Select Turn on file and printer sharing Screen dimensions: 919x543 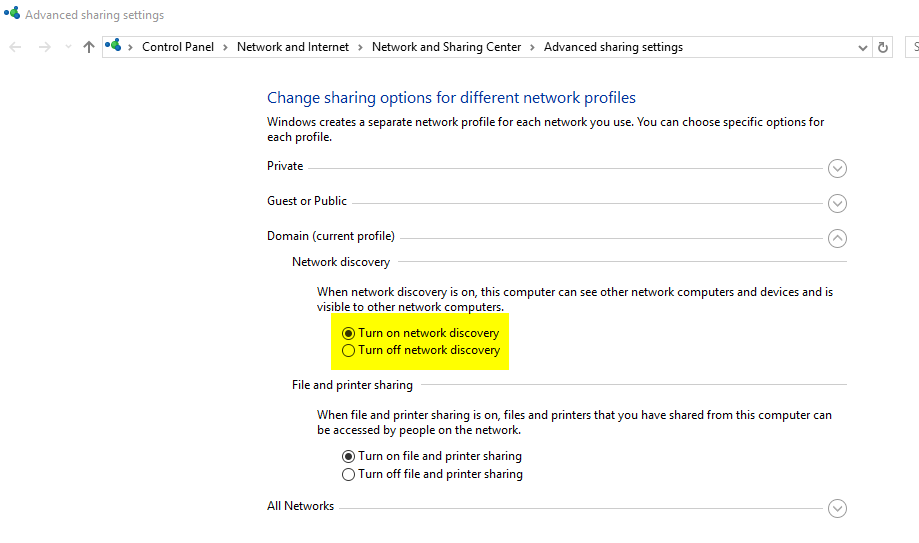click(348, 456)
